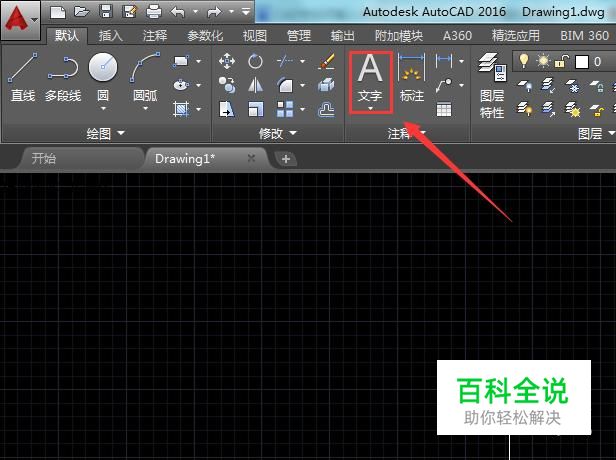Click the linear dimension icon

click(x=444, y=61)
